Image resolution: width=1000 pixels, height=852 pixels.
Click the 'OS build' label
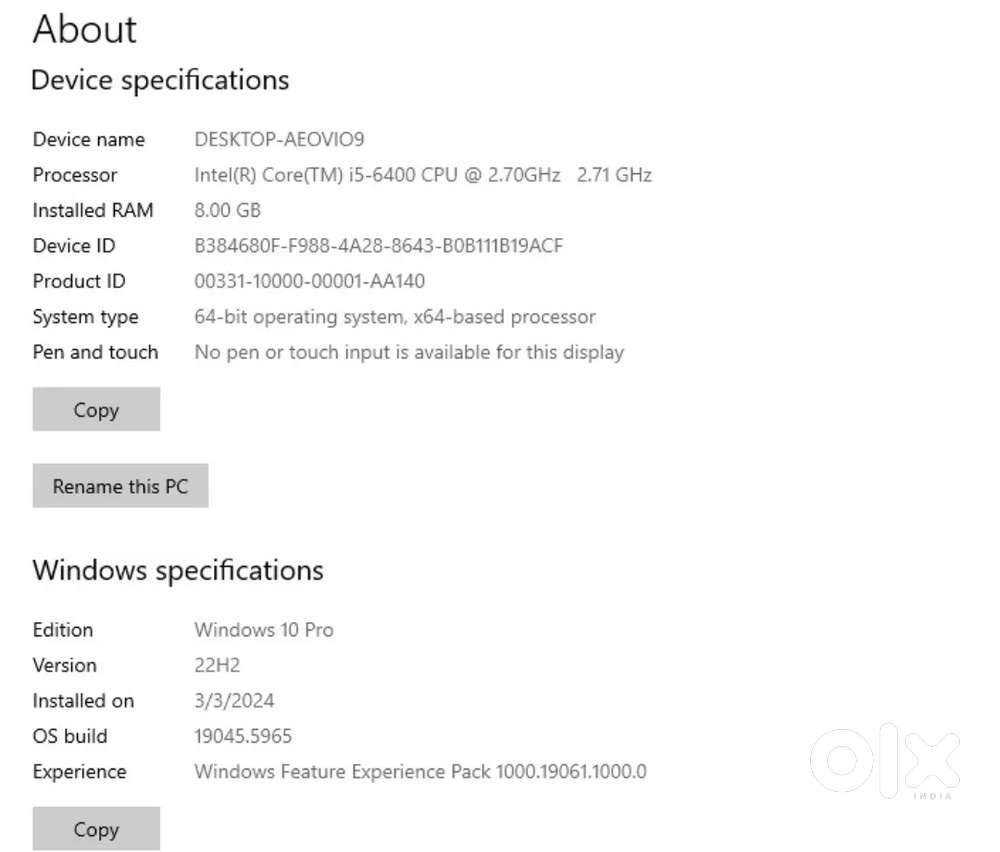pyautogui.click(x=70, y=736)
